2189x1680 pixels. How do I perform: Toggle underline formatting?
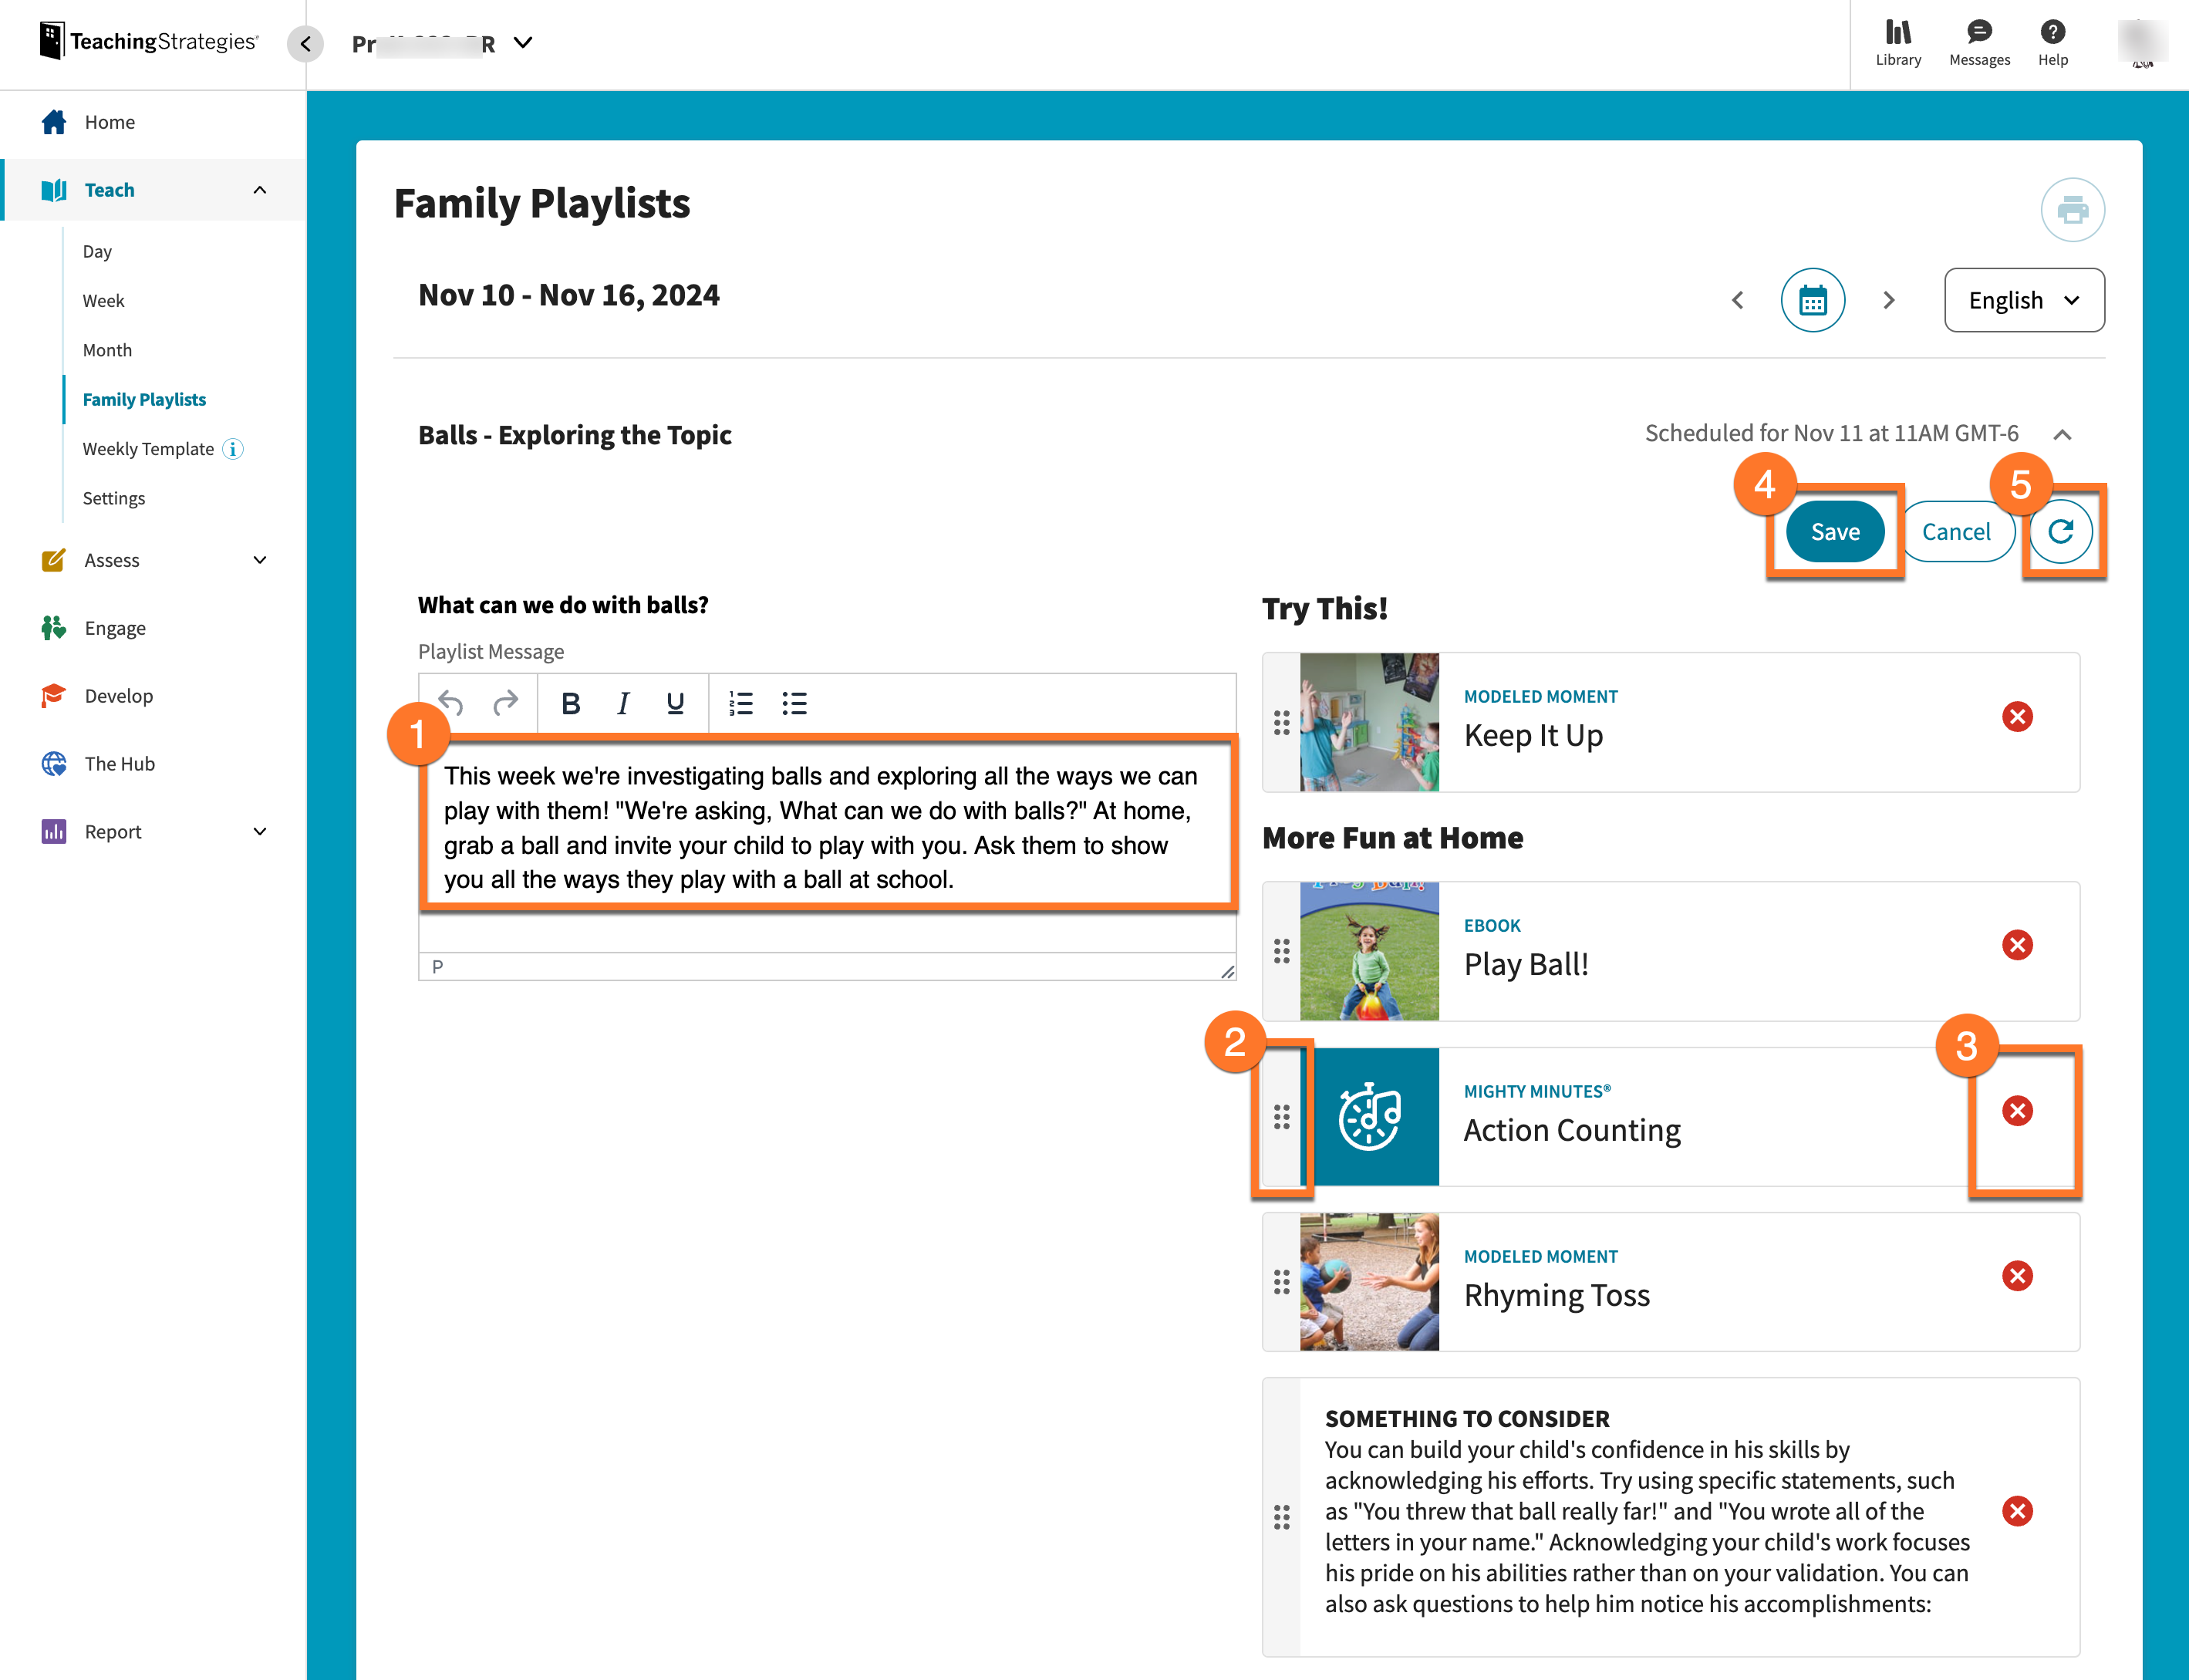674,703
